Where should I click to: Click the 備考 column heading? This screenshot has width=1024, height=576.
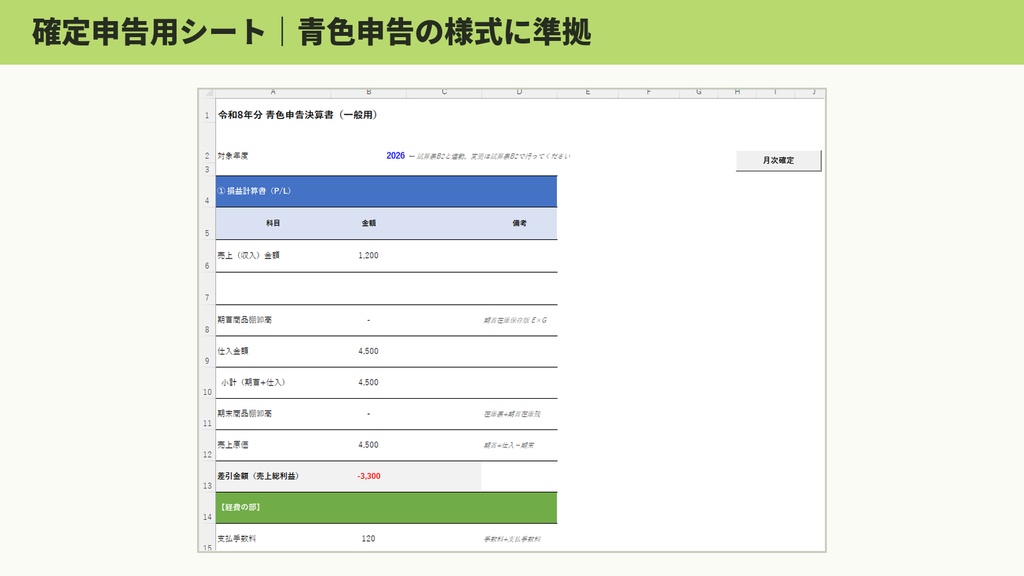coord(519,223)
